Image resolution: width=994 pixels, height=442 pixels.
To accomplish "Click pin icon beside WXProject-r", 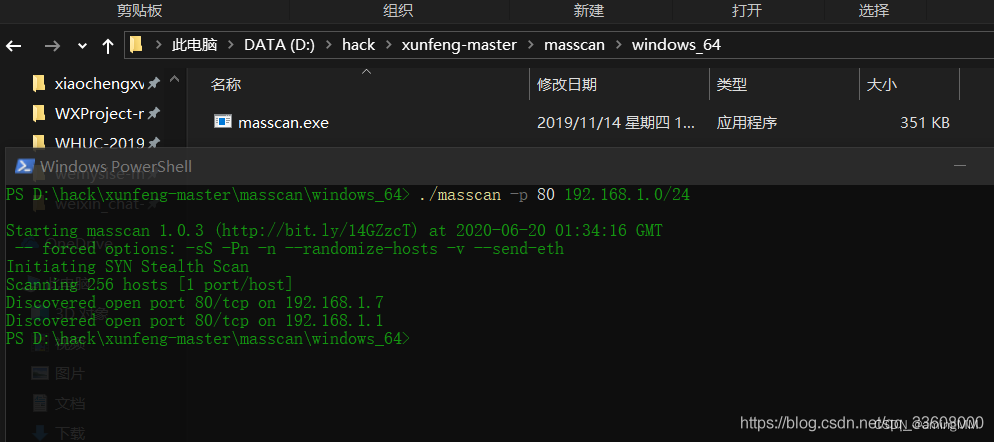I will pyautogui.click(x=153, y=114).
